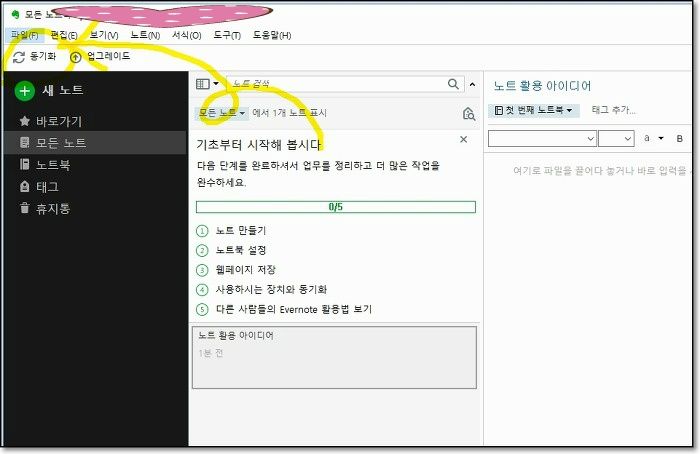Click the saved search icon beside note count
The image size is (700, 454).
pyautogui.click(x=468, y=114)
